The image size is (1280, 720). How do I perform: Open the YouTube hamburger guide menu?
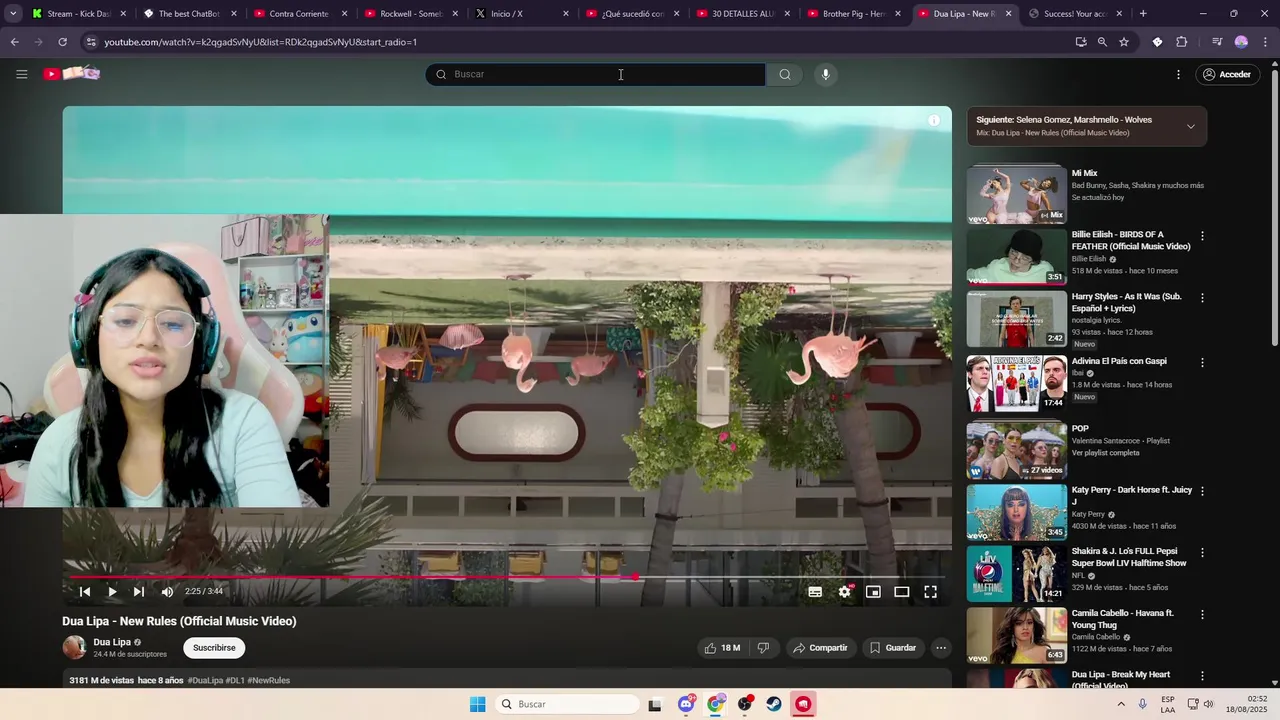pos(21,74)
